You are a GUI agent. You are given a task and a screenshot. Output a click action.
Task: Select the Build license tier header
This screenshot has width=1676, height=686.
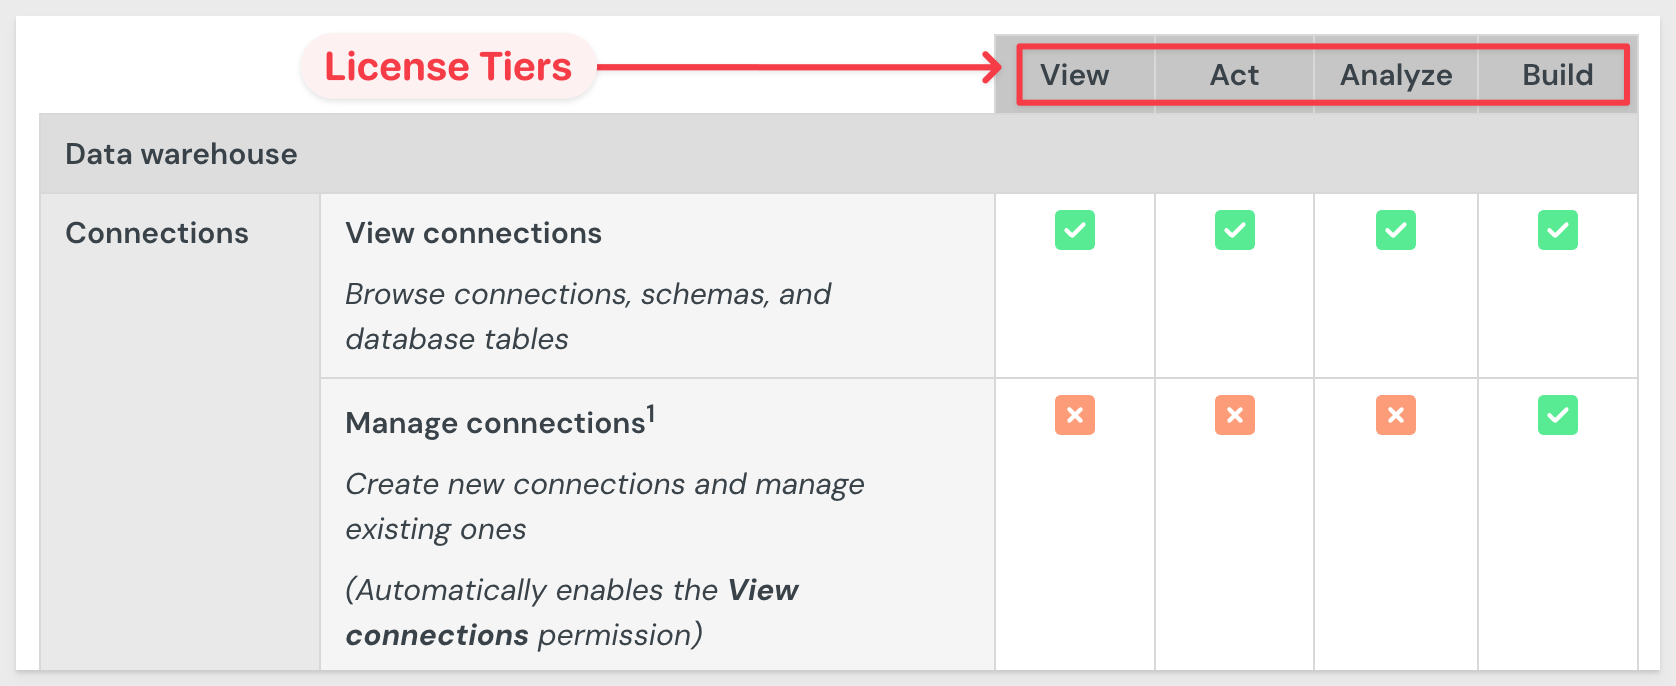coord(1558,75)
